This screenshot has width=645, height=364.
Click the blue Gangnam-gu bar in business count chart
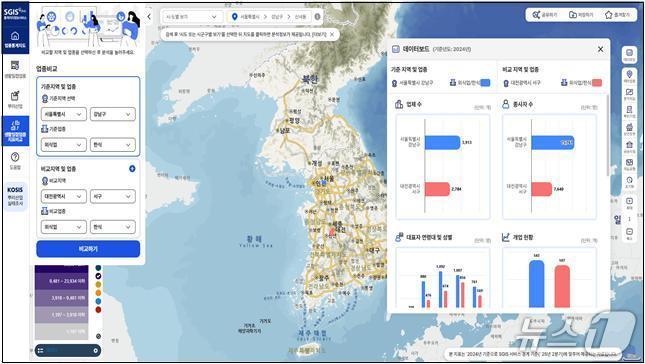coord(442,142)
